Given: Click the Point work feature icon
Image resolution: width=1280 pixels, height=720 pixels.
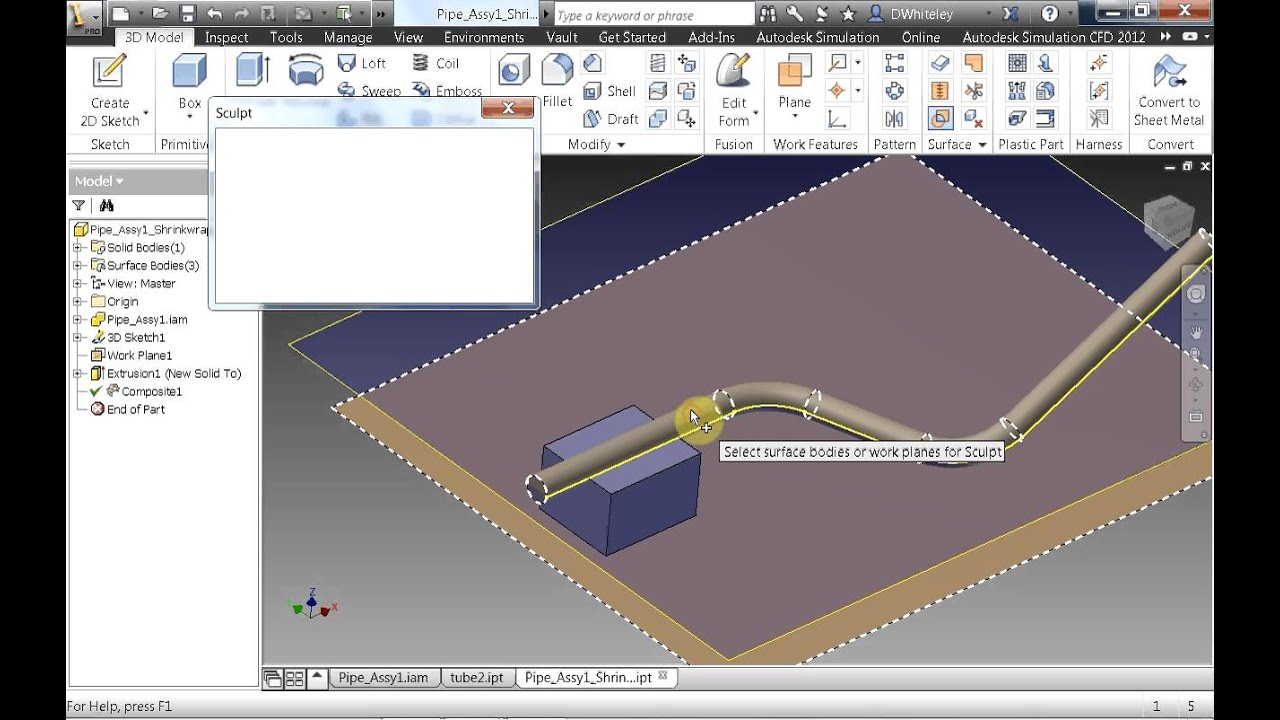Looking at the screenshot, I should click(x=838, y=91).
